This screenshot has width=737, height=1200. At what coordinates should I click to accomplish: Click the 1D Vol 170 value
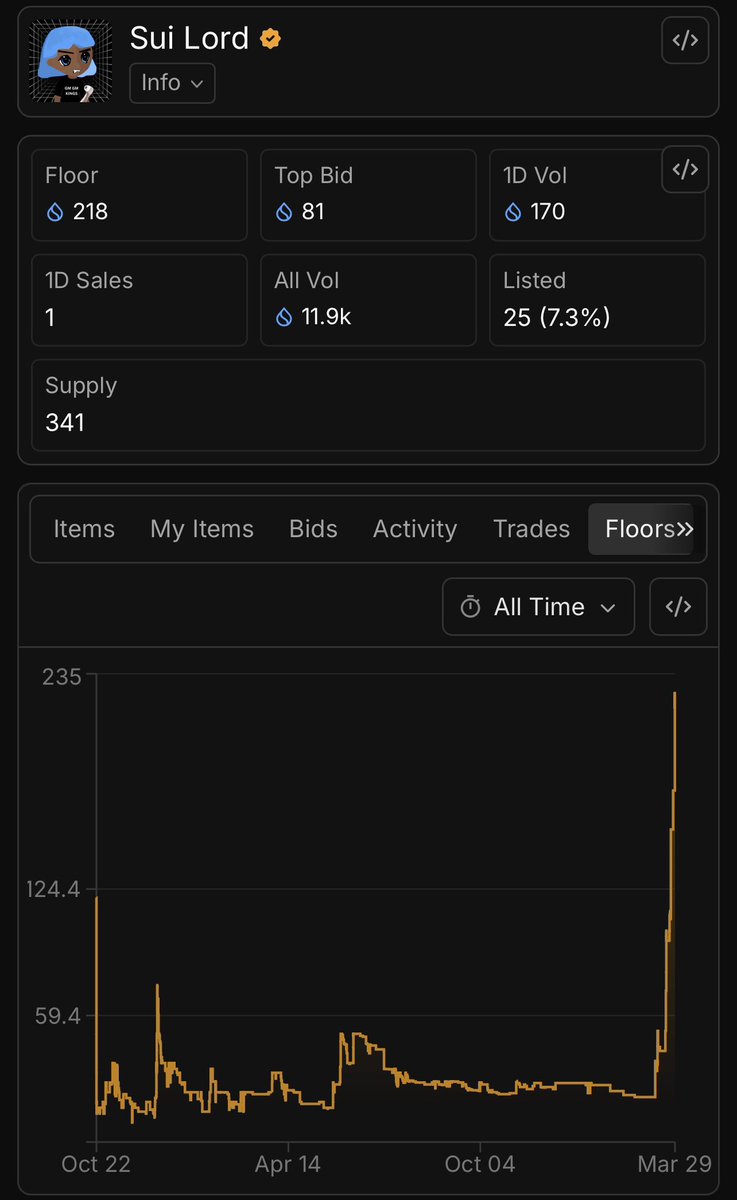[x=548, y=212]
